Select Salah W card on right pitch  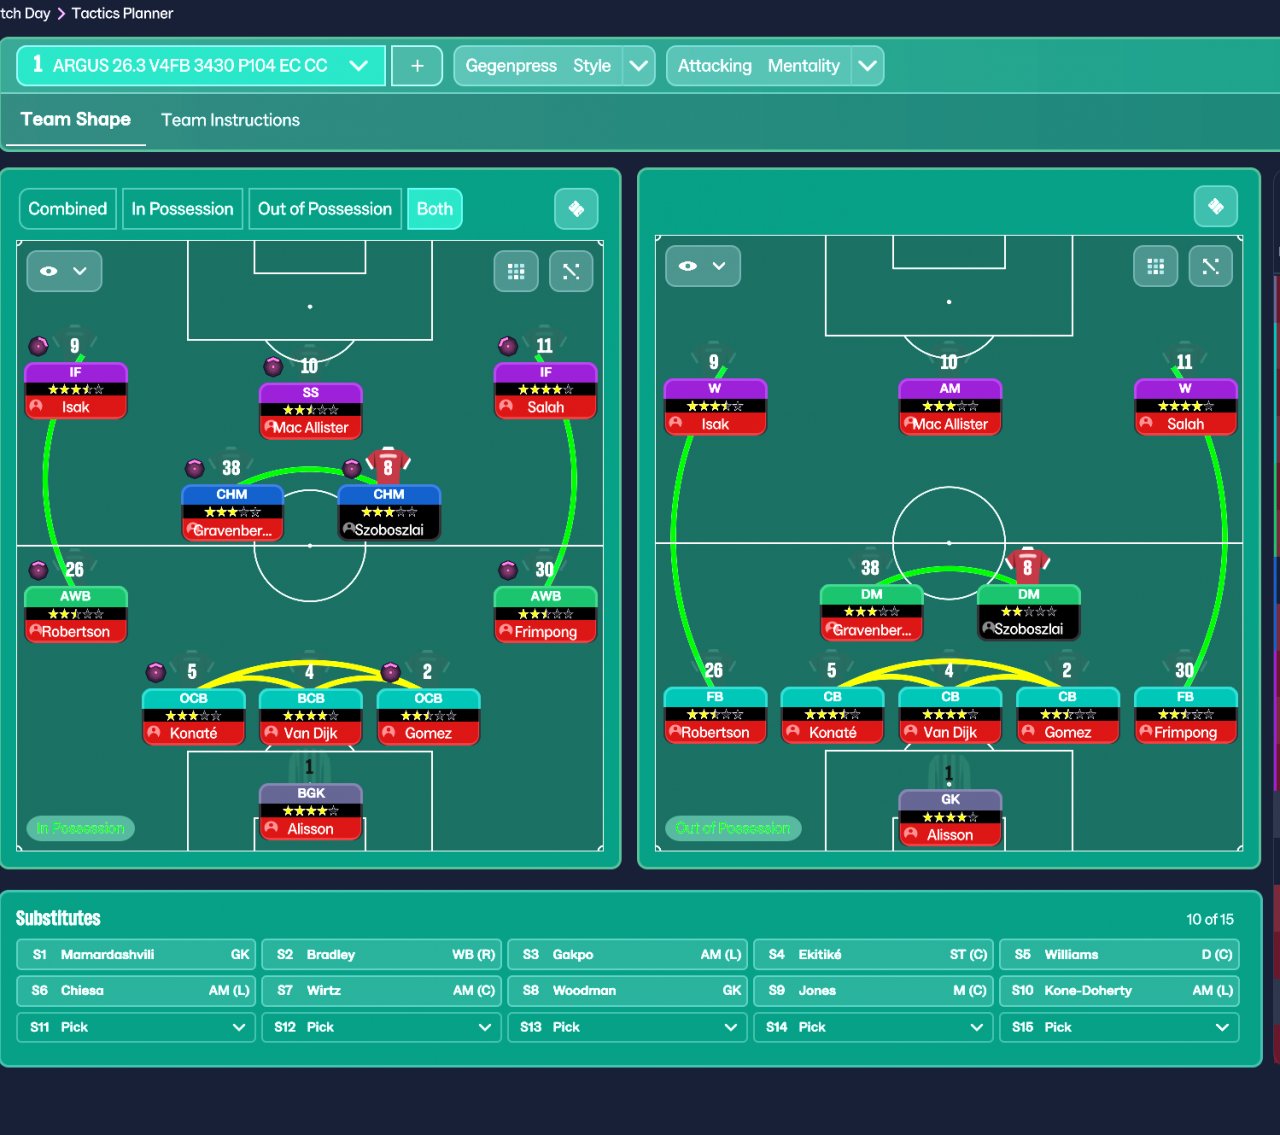point(1185,407)
